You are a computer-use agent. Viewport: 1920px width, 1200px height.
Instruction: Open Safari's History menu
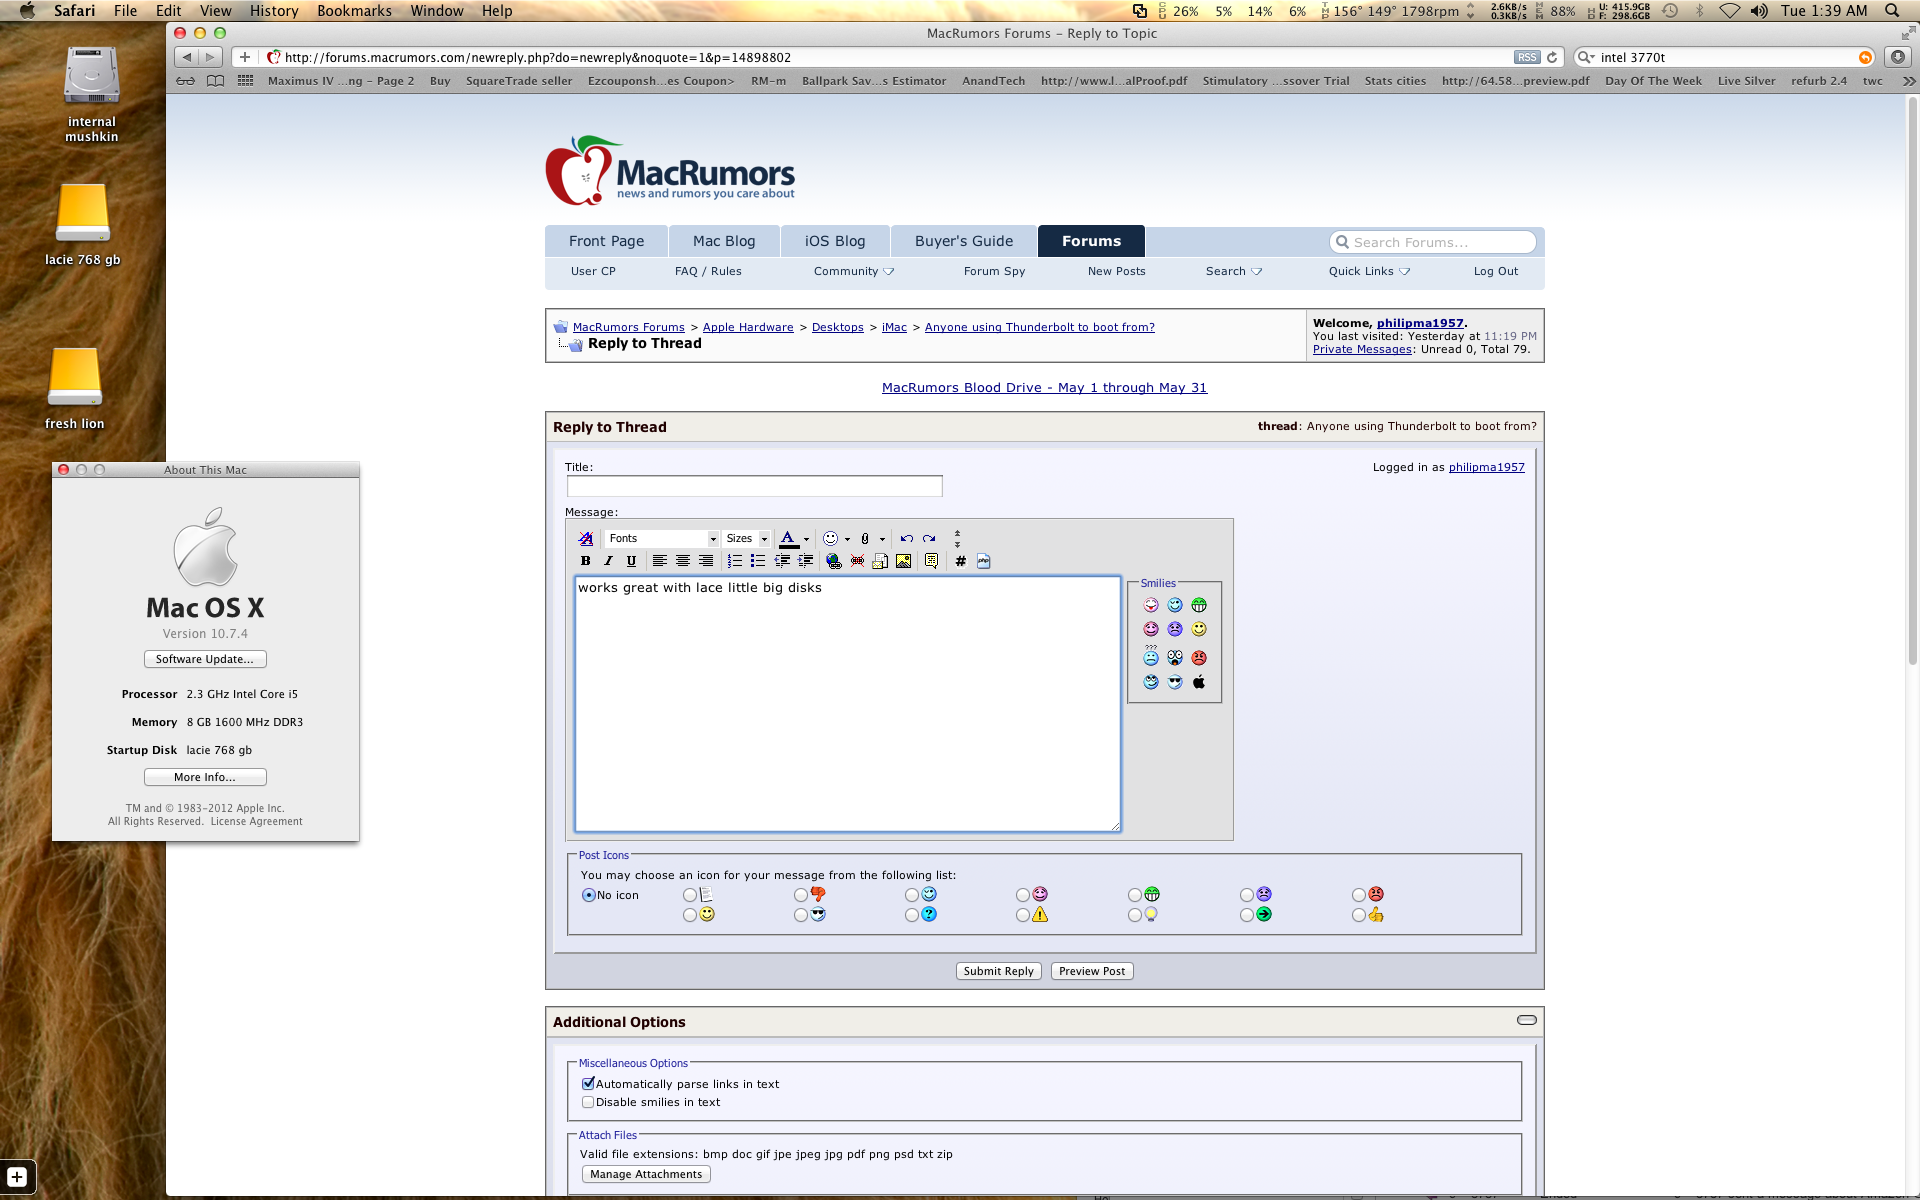point(274,11)
